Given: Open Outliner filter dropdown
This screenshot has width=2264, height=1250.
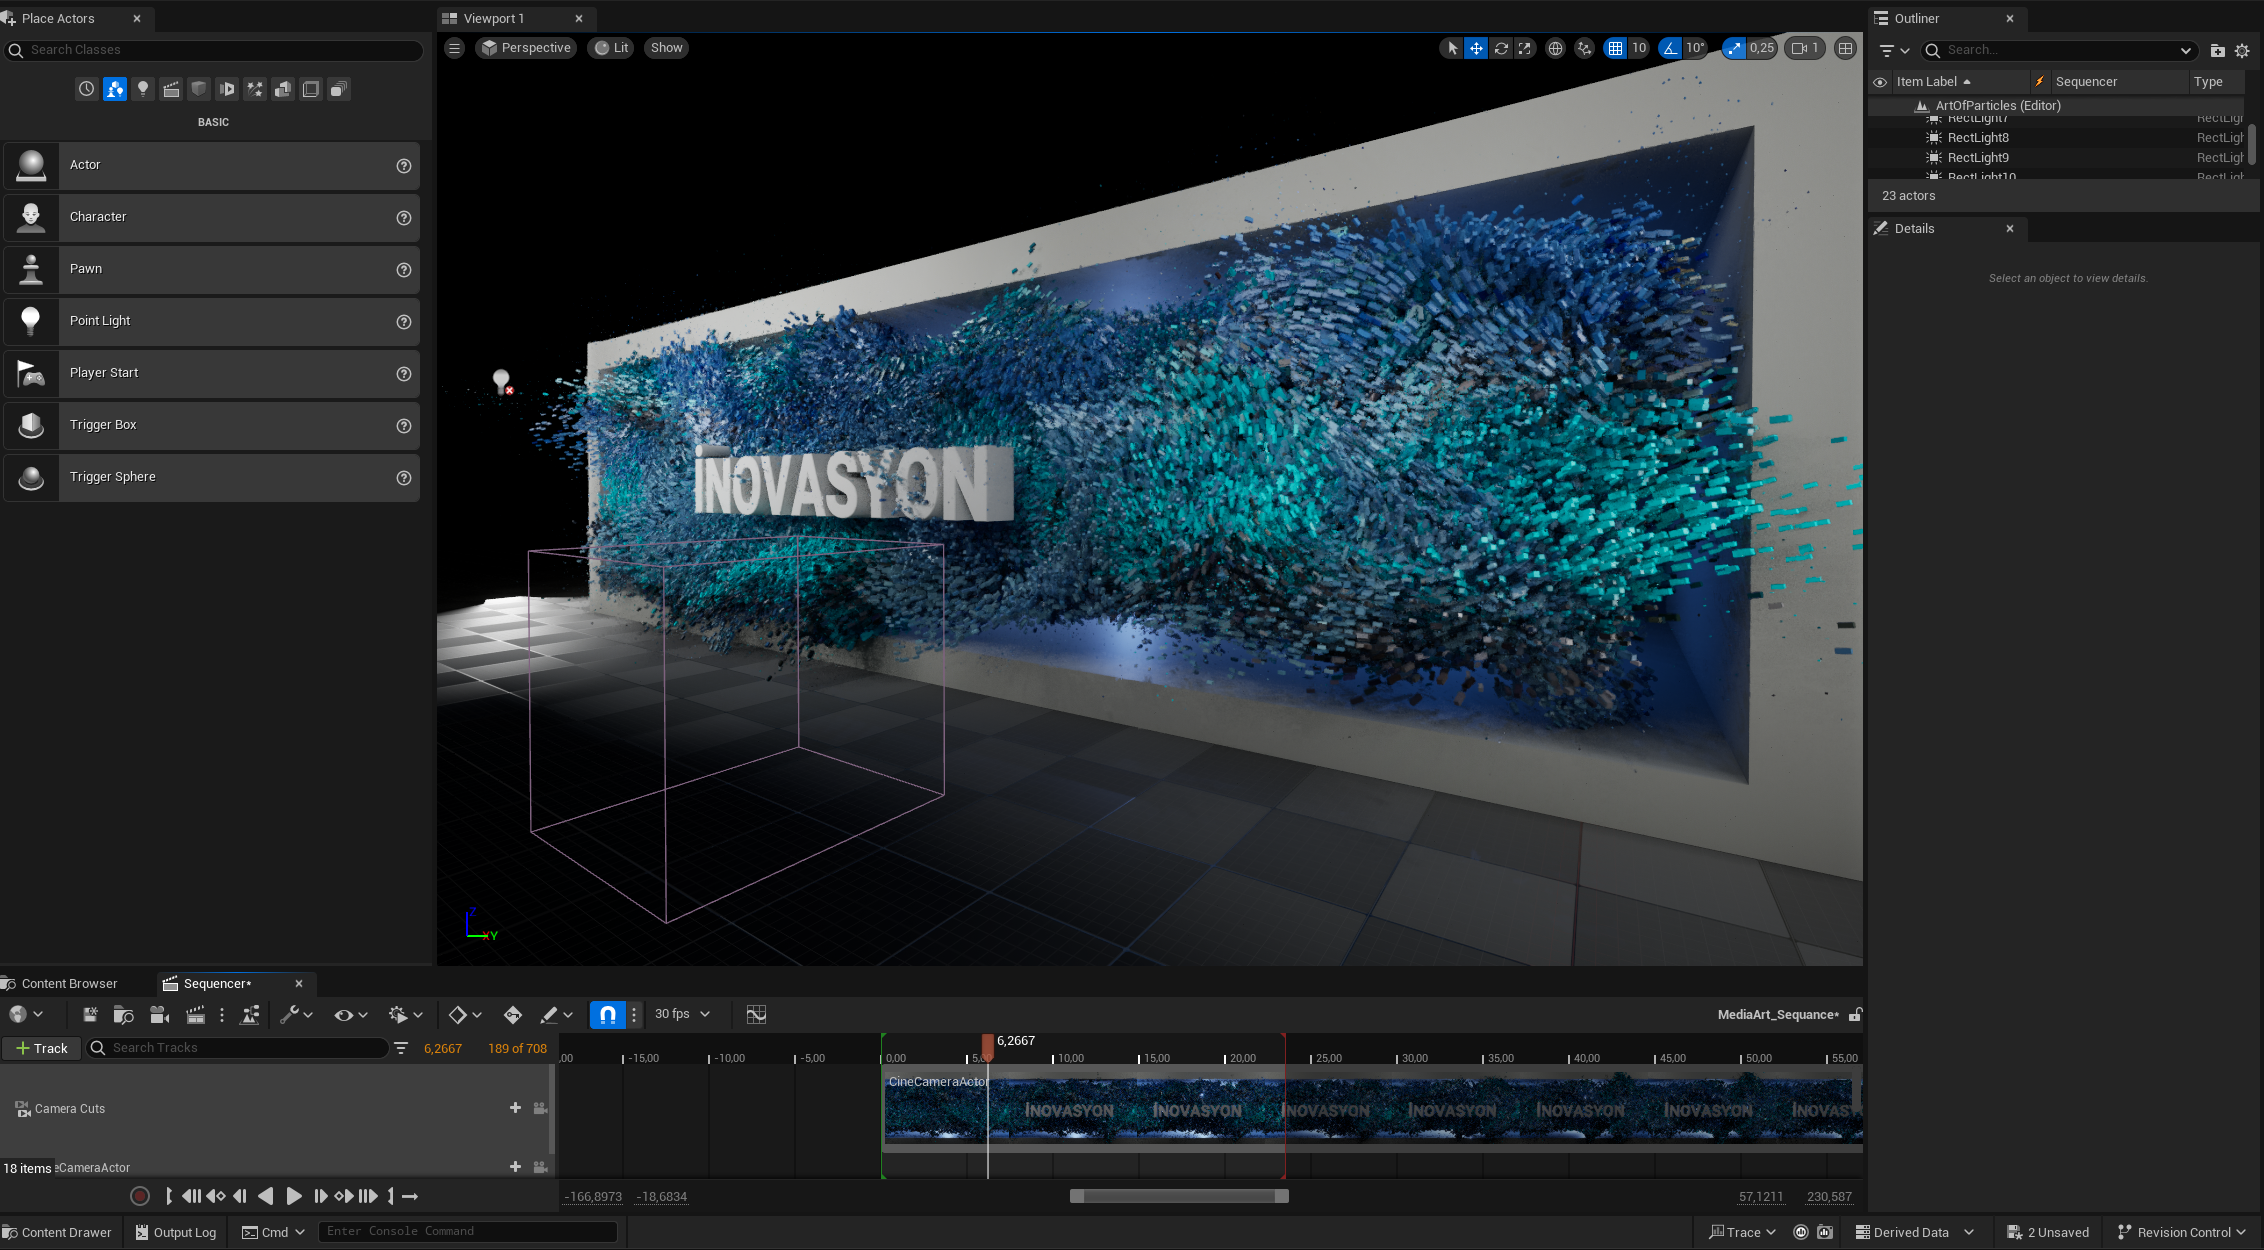Looking at the screenshot, I should [1894, 50].
